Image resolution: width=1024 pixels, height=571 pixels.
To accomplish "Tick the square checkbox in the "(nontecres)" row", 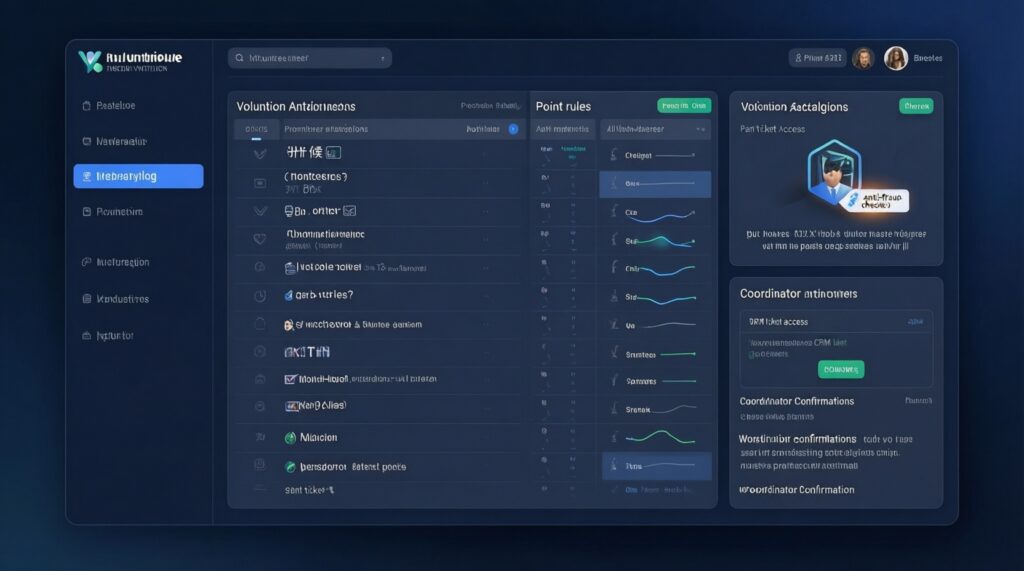I will 260,183.
